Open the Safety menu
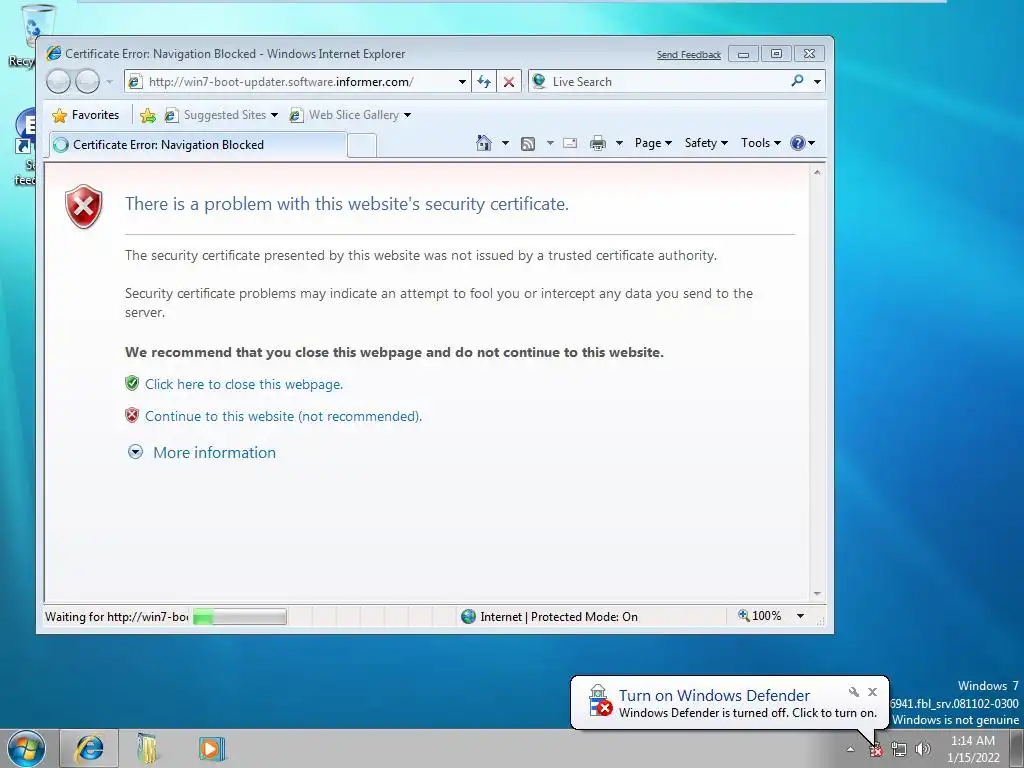This screenshot has height=768, width=1024. [x=706, y=143]
